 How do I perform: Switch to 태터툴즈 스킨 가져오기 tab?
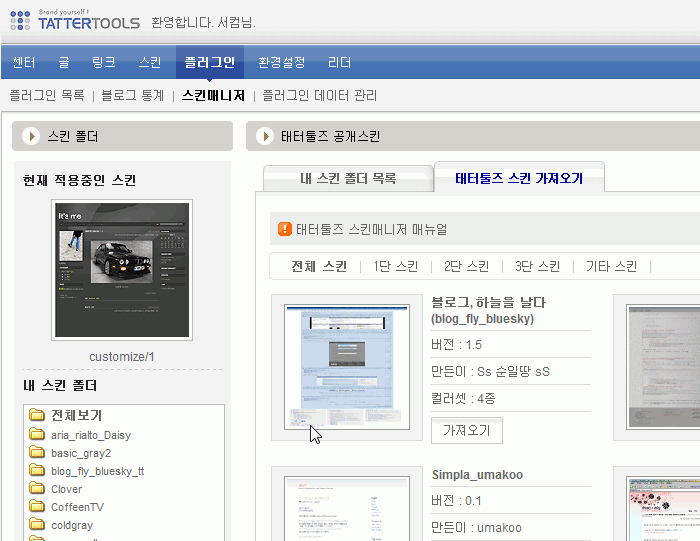[519, 178]
